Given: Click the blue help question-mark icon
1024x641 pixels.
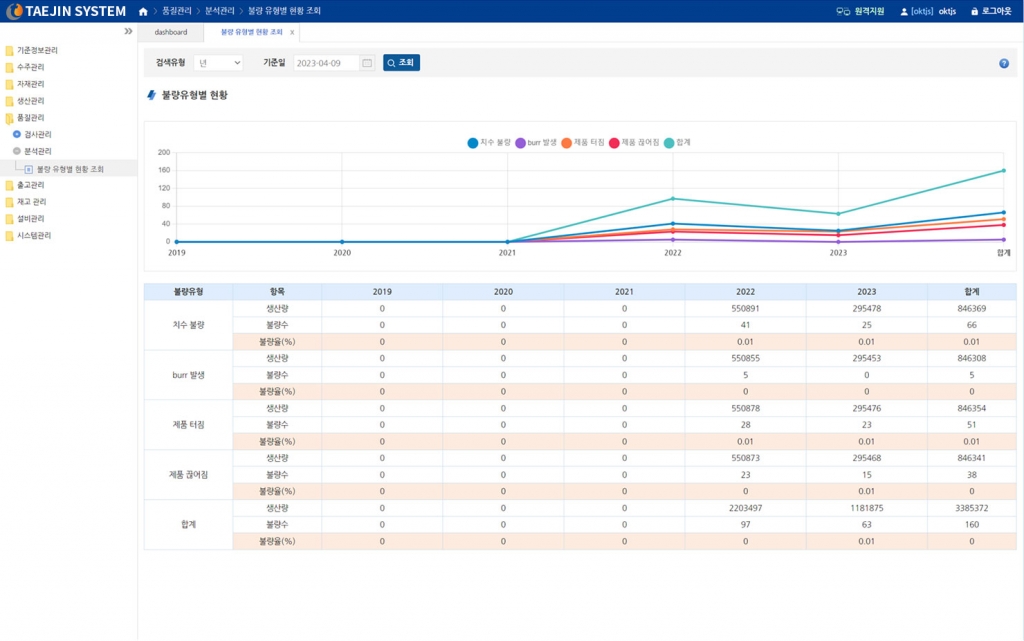Looking at the screenshot, I should (x=1004, y=63).
